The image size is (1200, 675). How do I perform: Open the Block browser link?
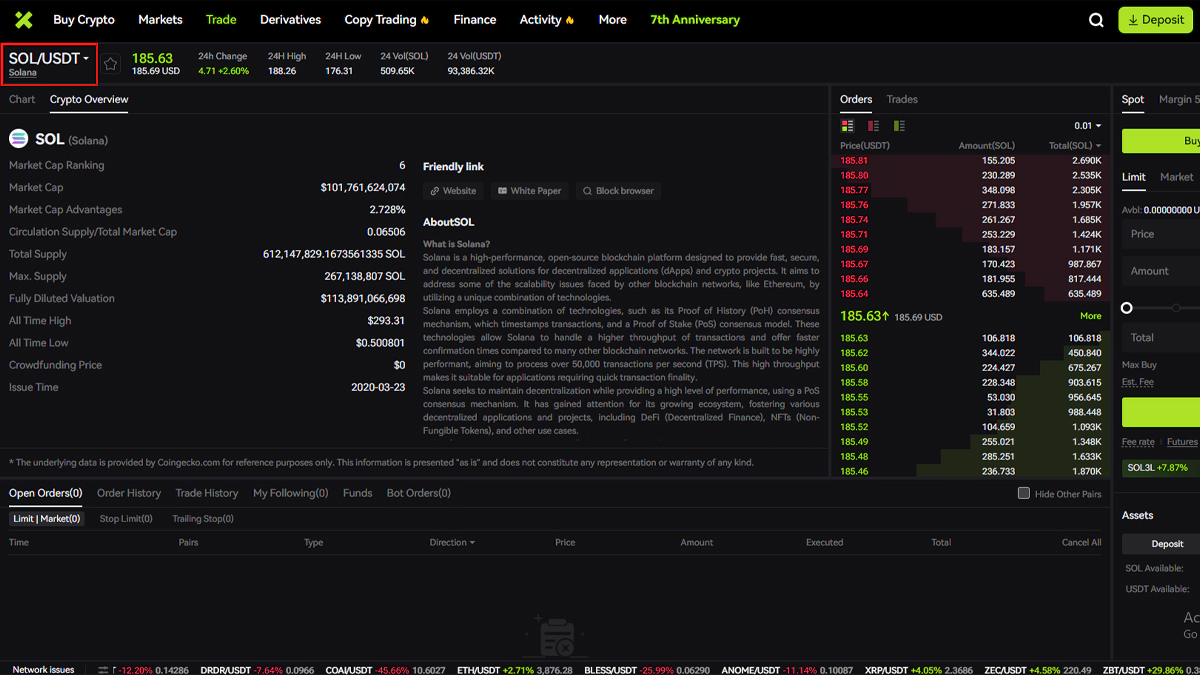618,191
